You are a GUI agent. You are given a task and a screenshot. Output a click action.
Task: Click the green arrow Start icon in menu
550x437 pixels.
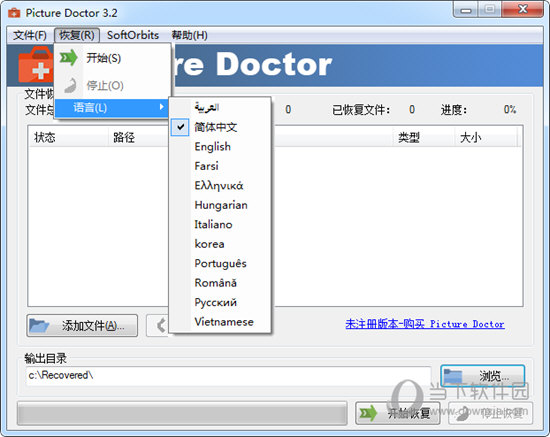68,58
